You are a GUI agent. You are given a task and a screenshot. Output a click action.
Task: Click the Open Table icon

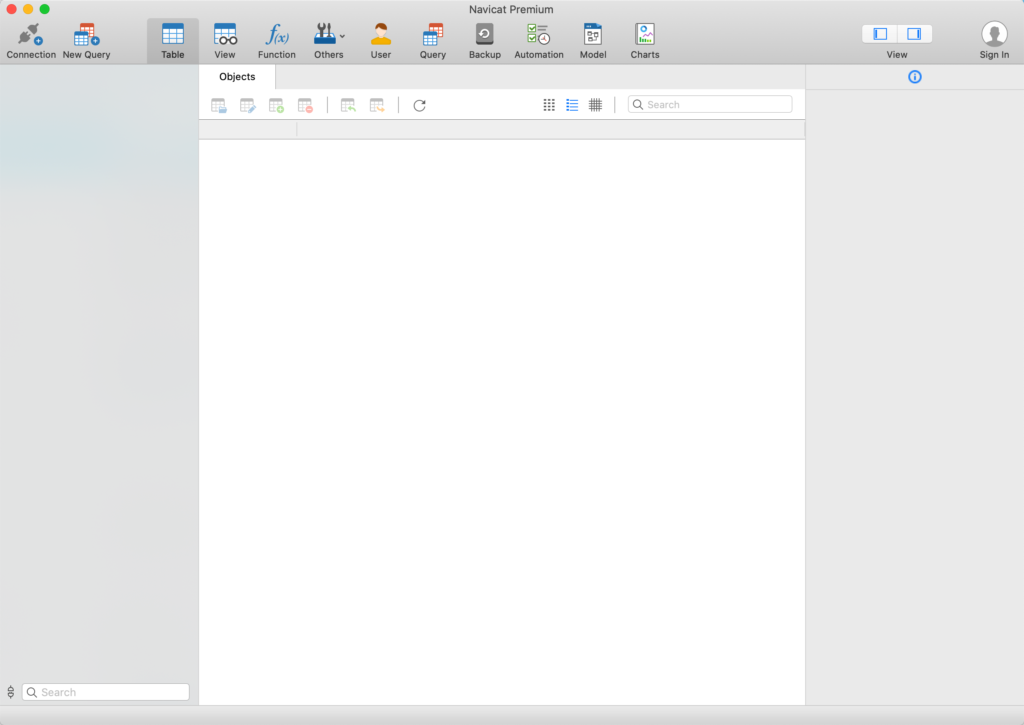pyautogui.click(x=219, y=105)
